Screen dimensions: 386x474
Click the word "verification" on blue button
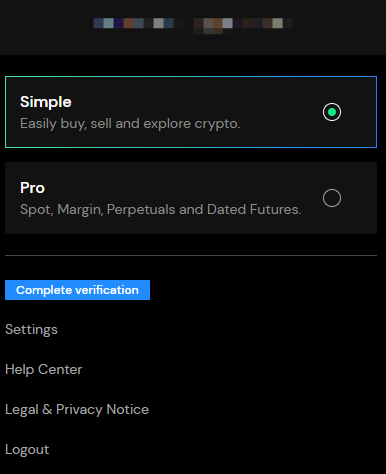click(x=107, y=290)
